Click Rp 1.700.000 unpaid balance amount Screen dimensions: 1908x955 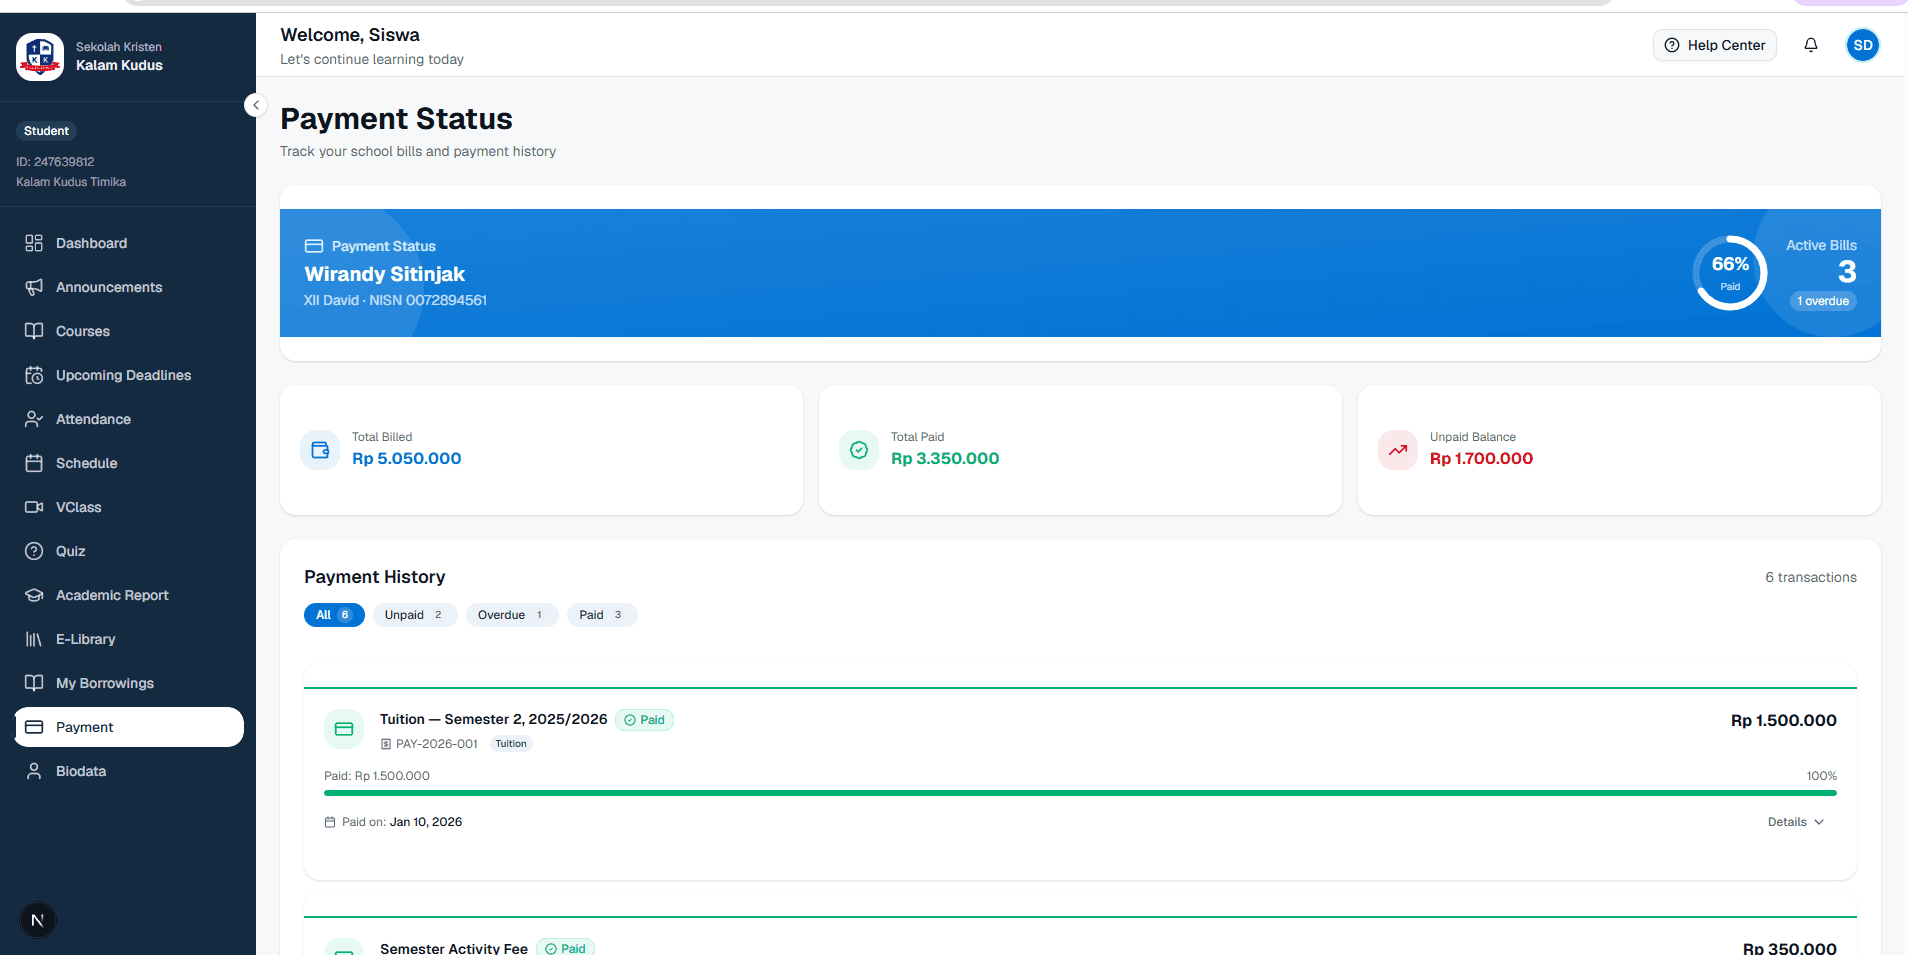click(1481, 459)
